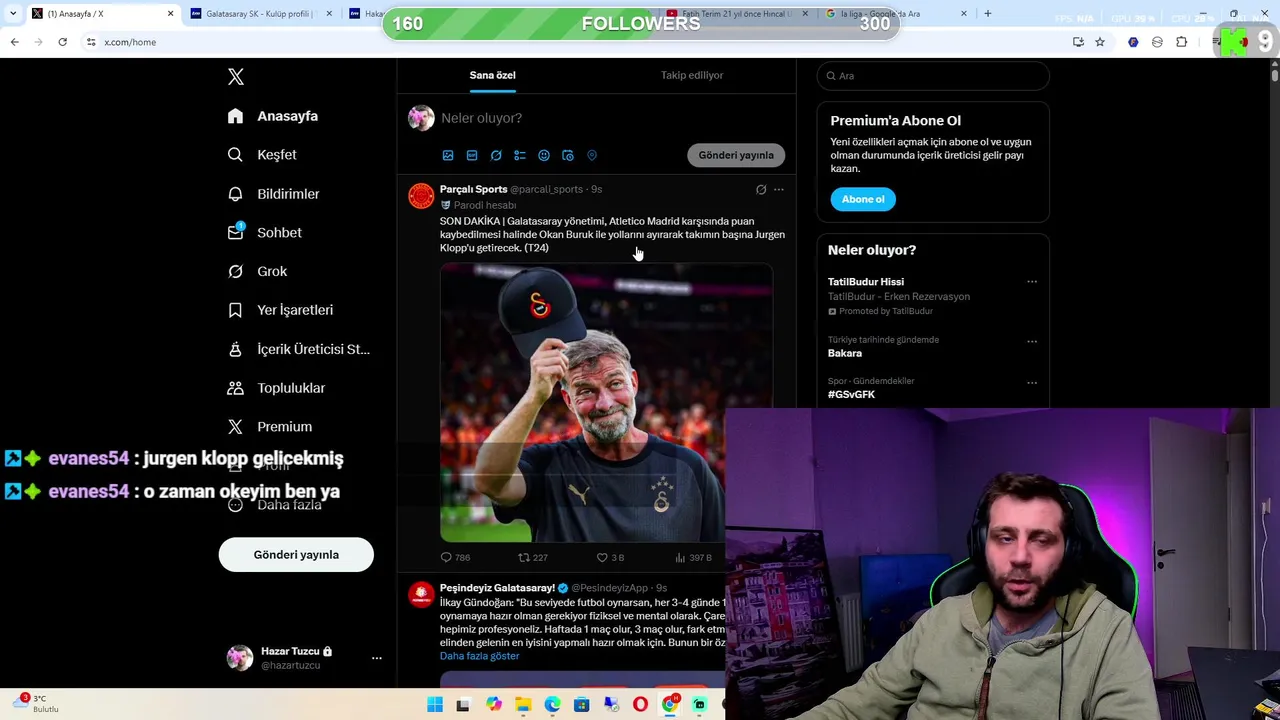Open Parçalı Sports account name link

pos(473,189)
